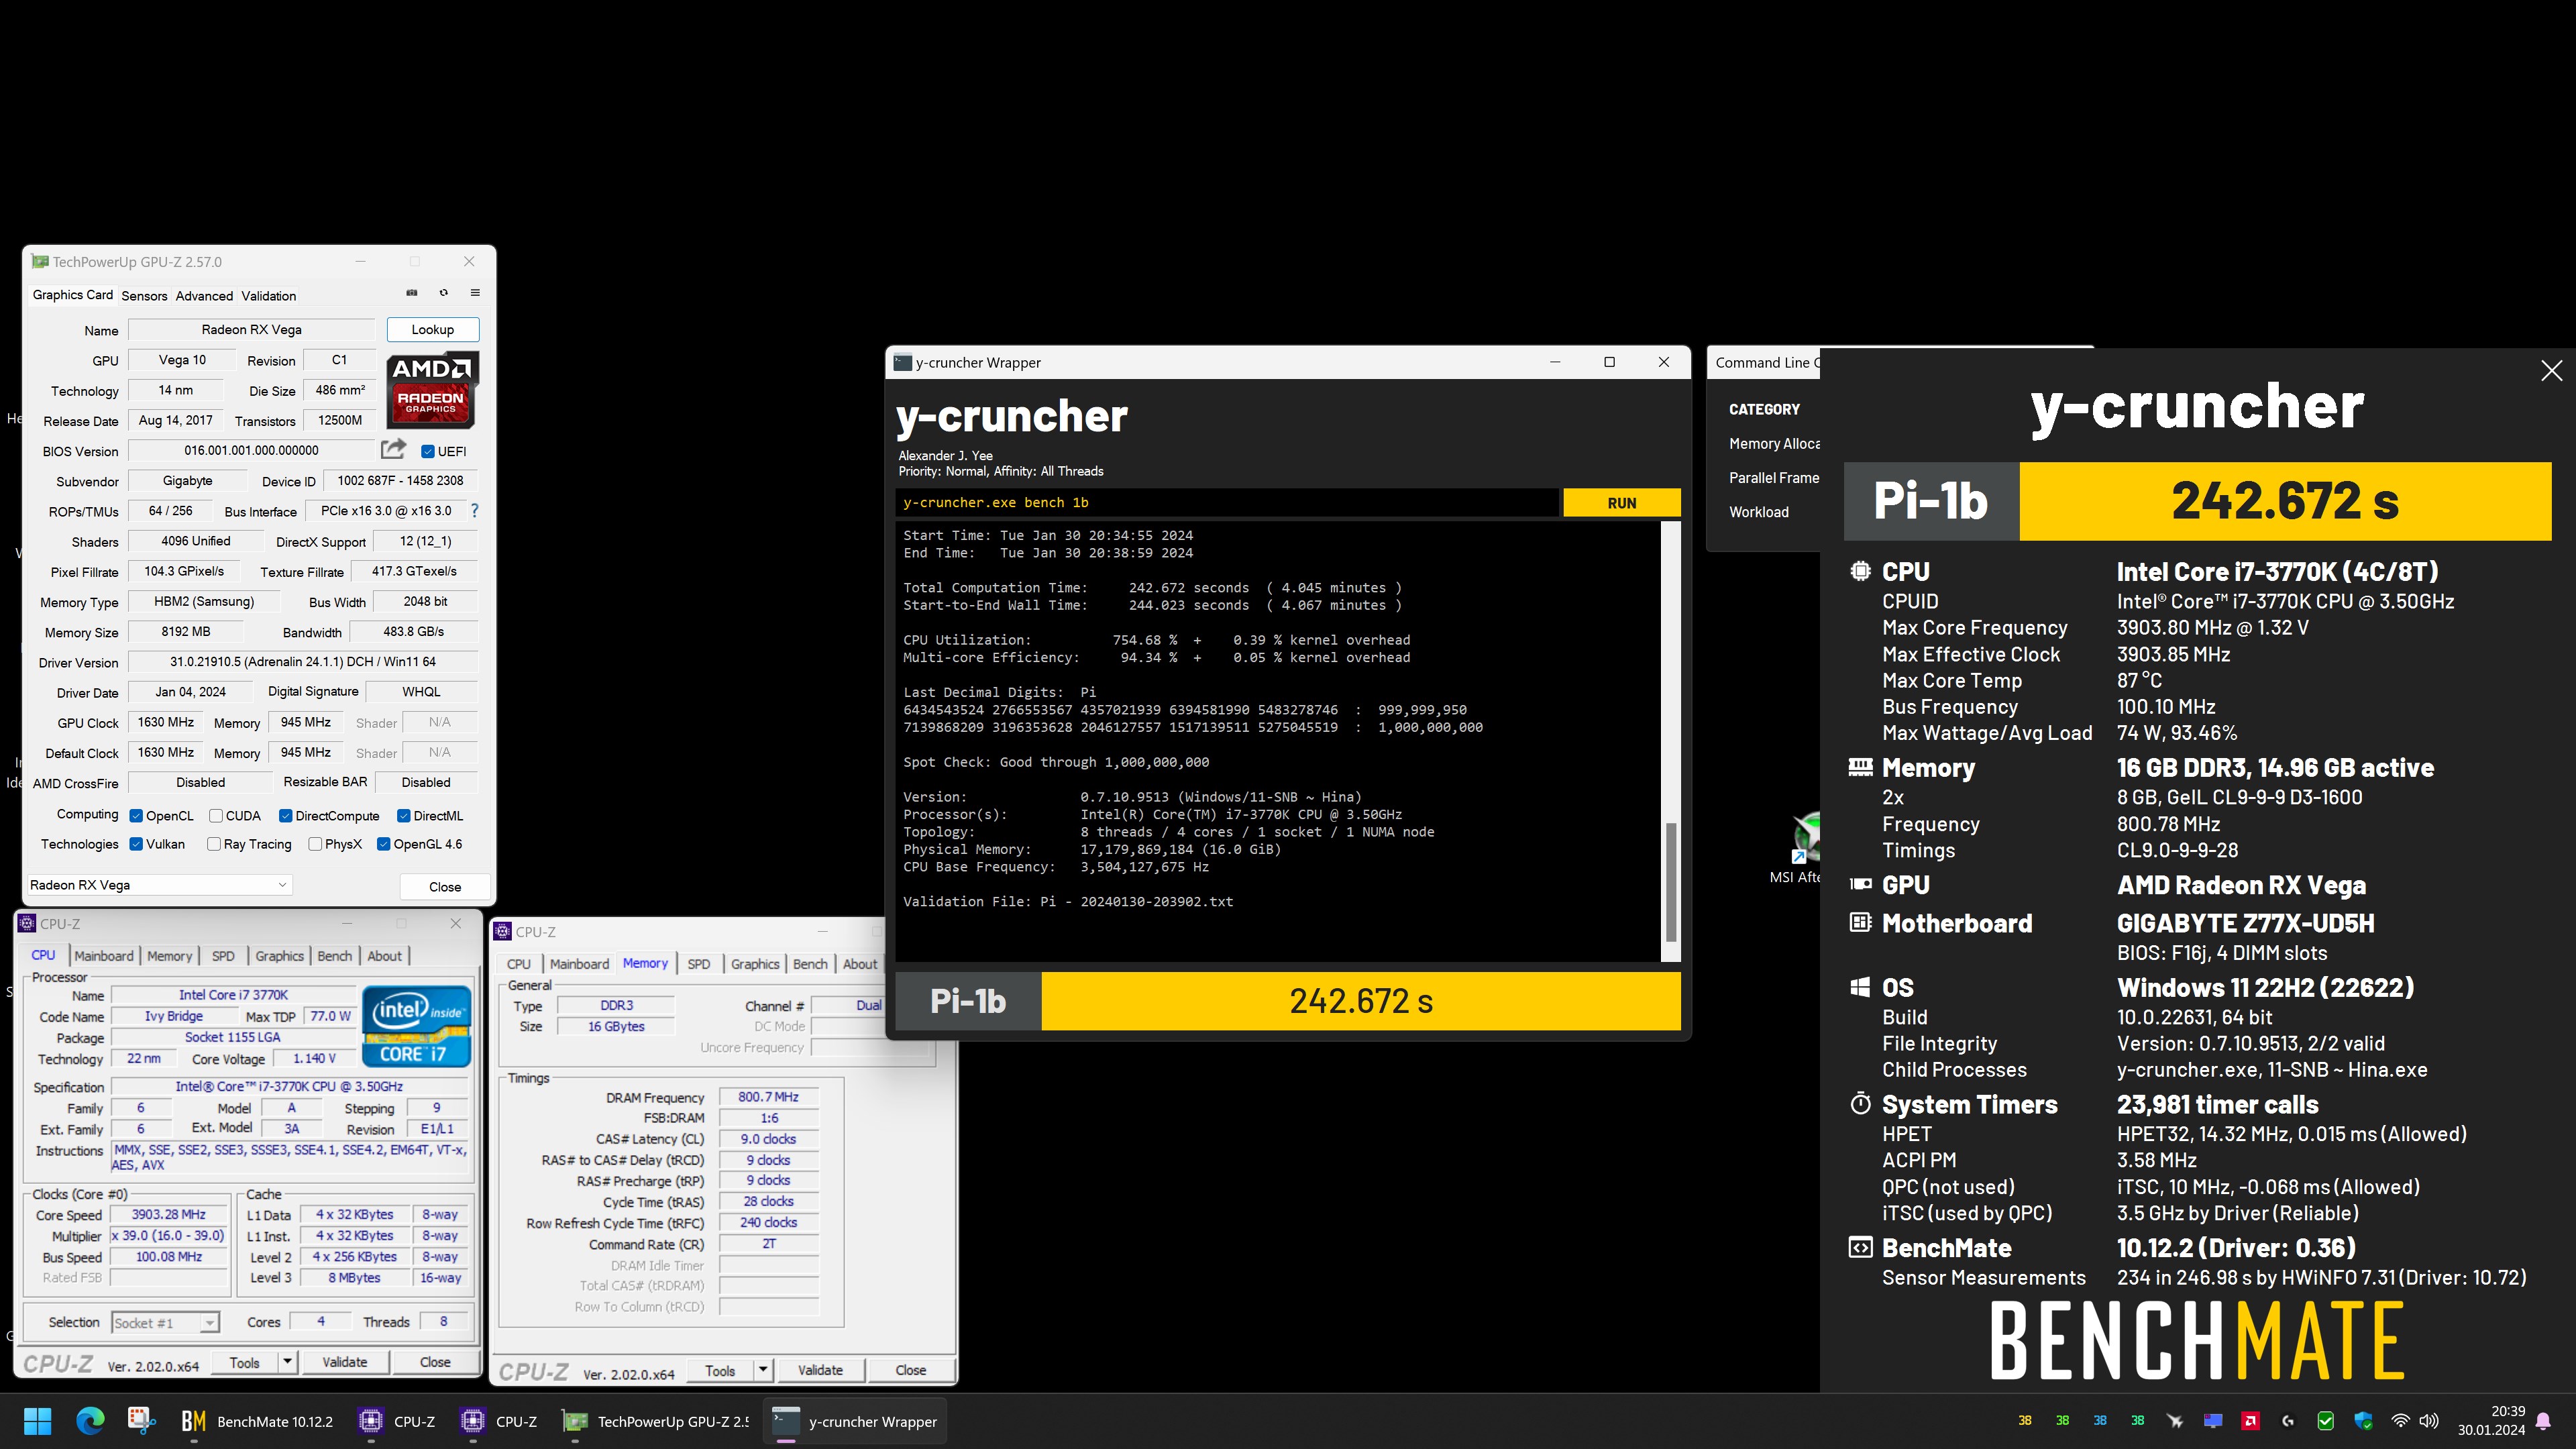Toggle the DirectCompute checkbox
Viewport: 2576px width, 1449px height.
pyautogui.click(x=285, y=816)
